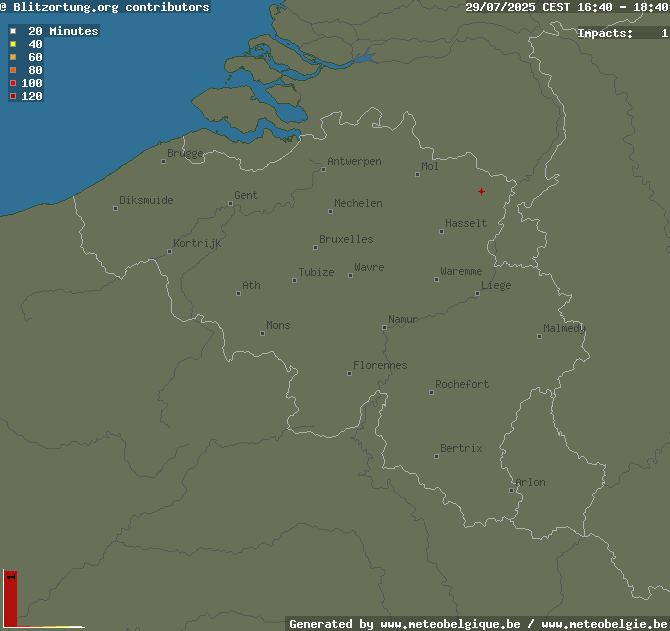Click the date and time range header
The height and width of the screenshot is (631, 670).
tap(567, 7)
